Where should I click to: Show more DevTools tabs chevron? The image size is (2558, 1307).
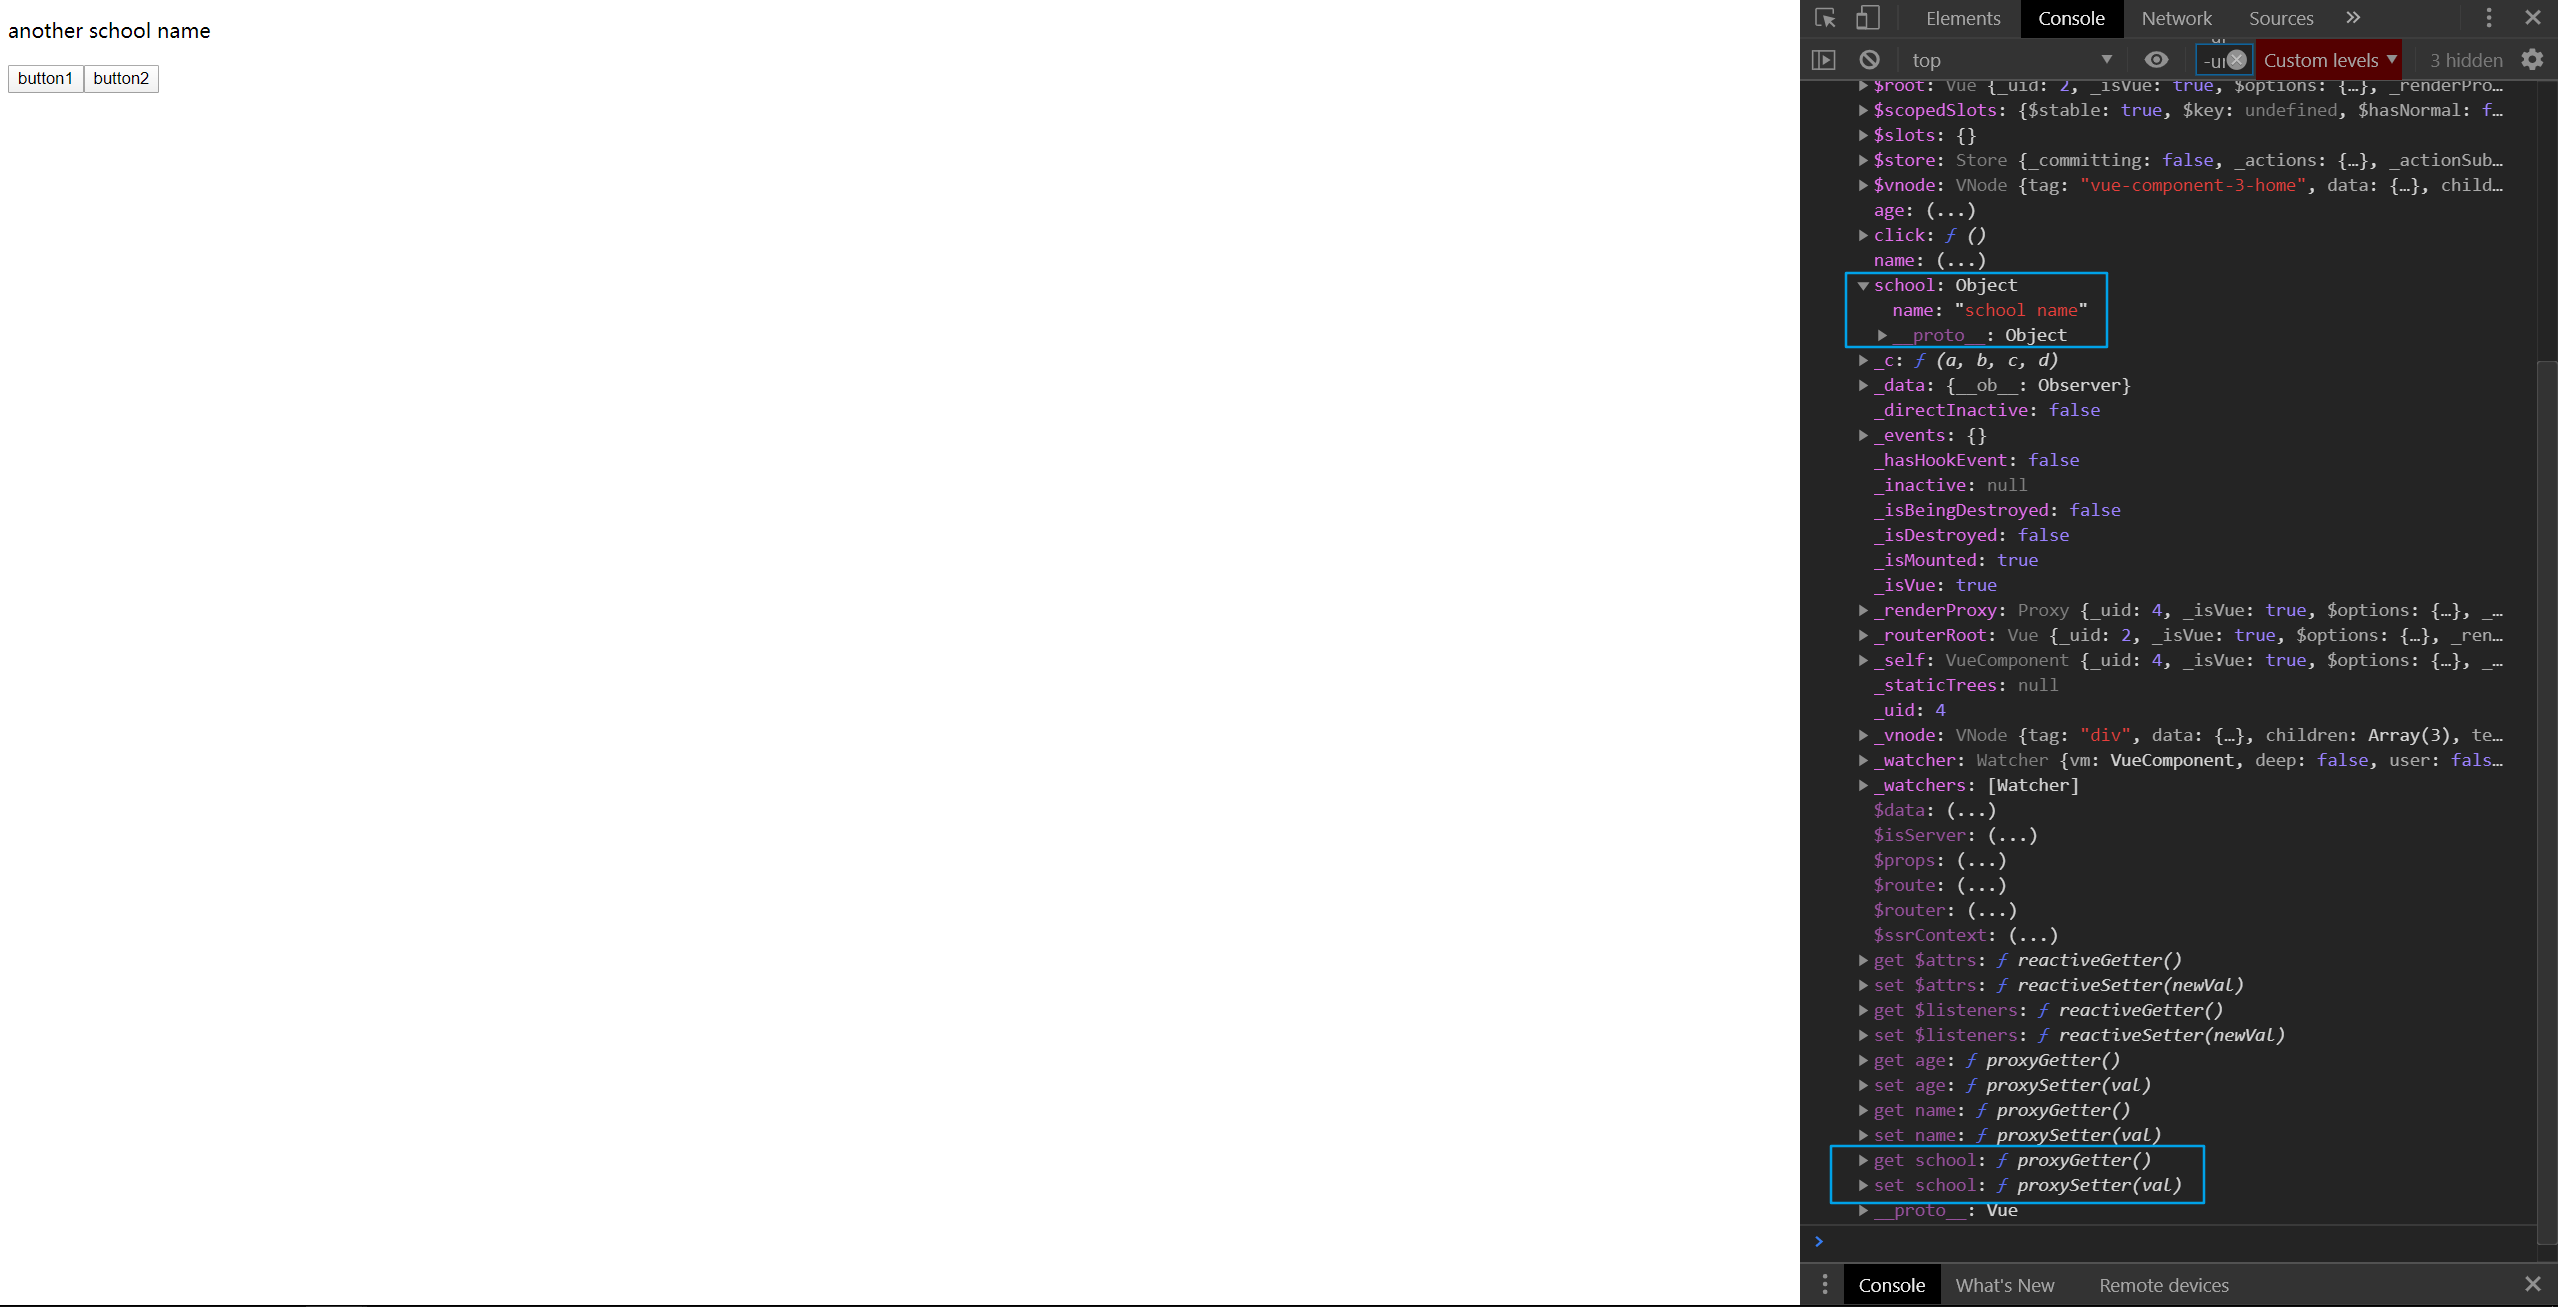tap(2353, 18)
